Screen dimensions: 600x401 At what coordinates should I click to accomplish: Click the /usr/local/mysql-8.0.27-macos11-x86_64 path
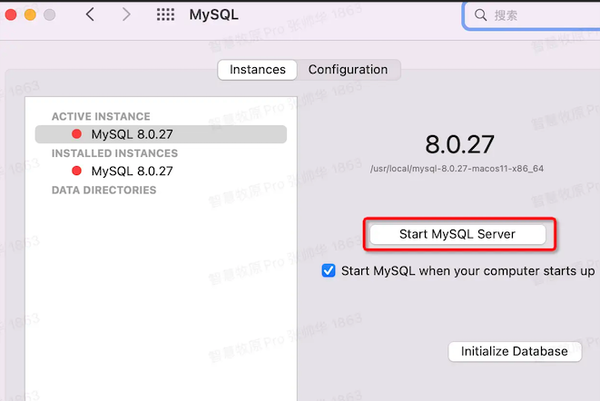tap(457, 169)
